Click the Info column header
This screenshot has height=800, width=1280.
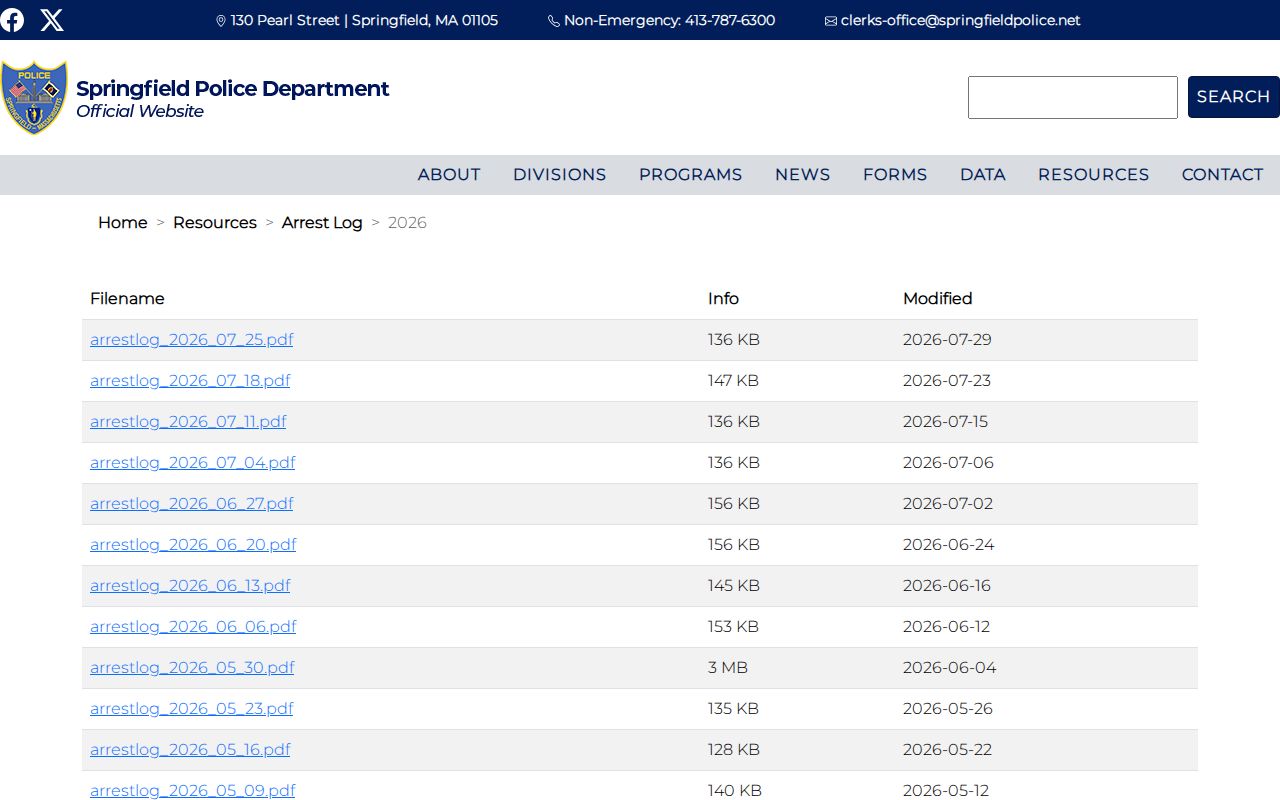(723, 299)
